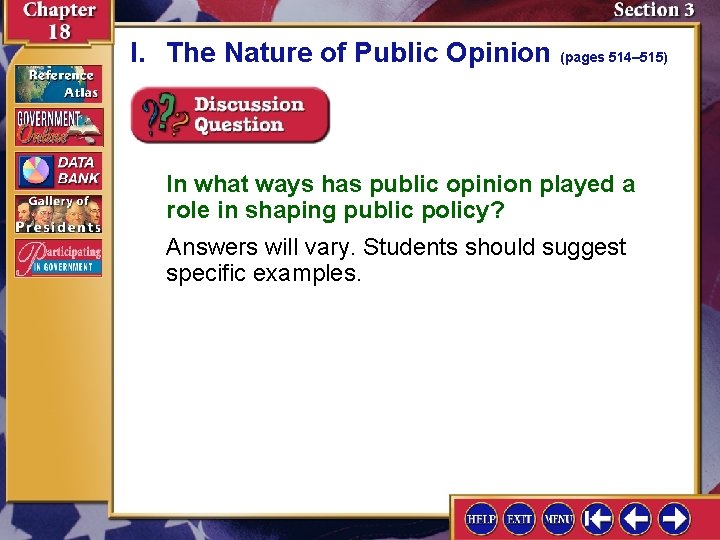Click the "(pages 514–515)" reference text
The width and height of the screenshot is (720, 540).
tap(614, 57)
